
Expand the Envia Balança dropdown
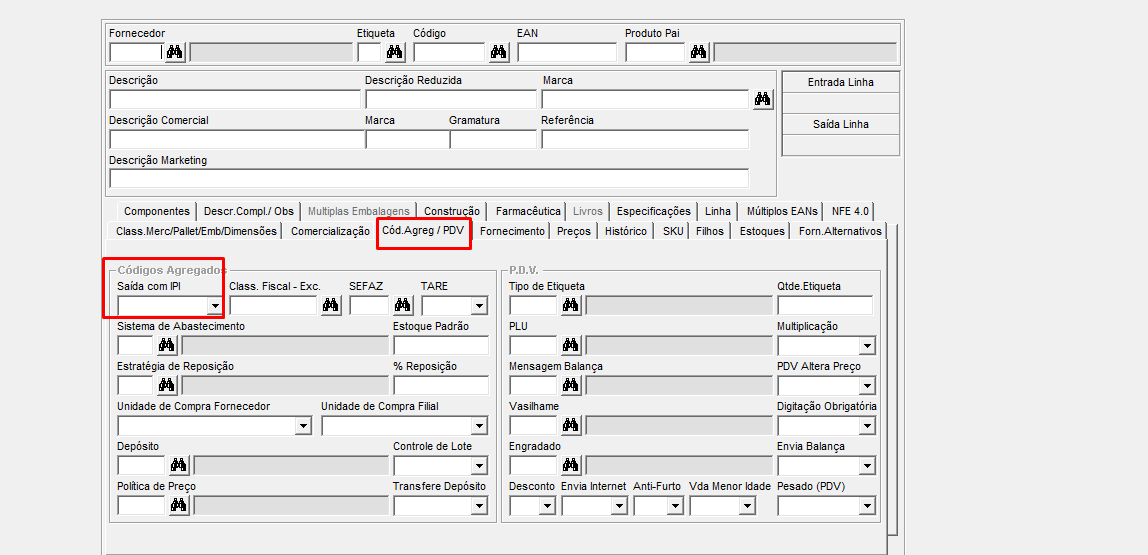(867, 466)
